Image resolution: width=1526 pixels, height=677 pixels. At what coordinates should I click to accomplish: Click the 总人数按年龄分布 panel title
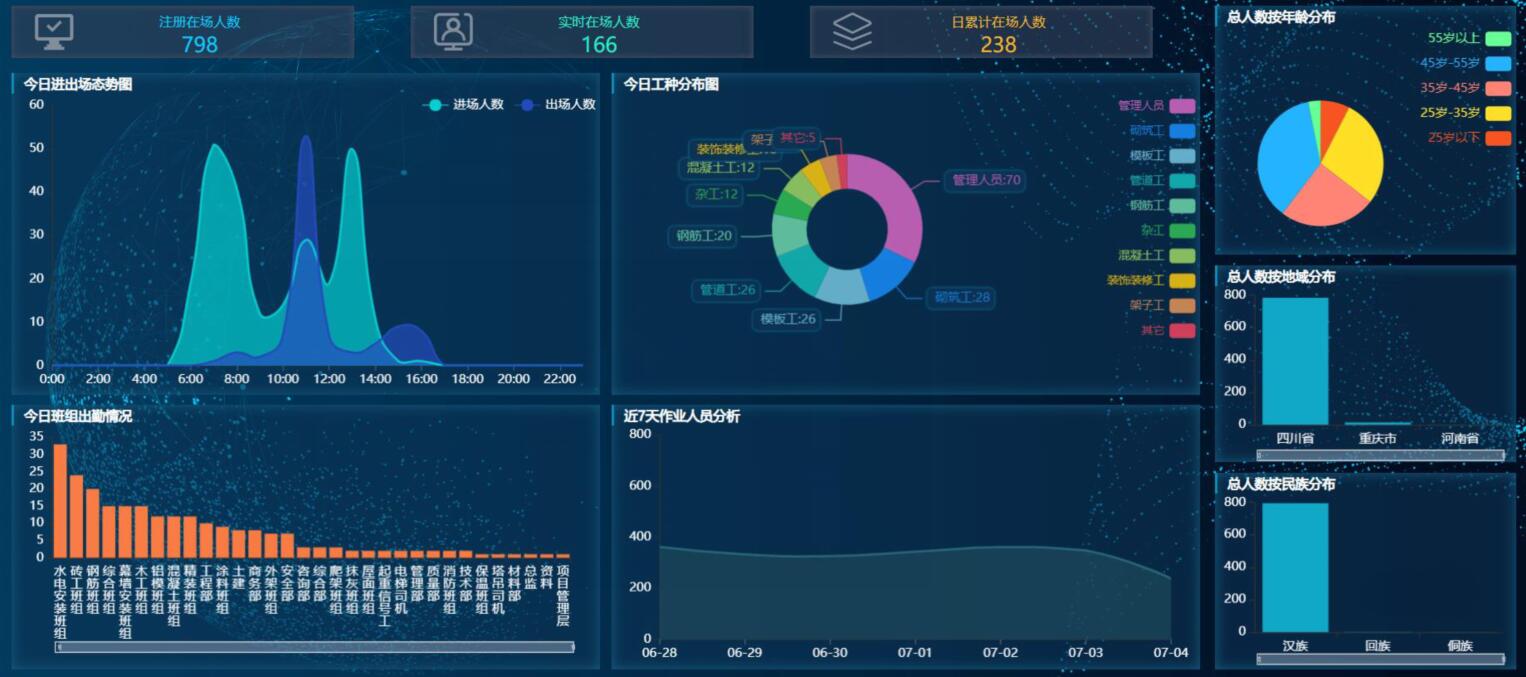click(x=1281, y=17)
